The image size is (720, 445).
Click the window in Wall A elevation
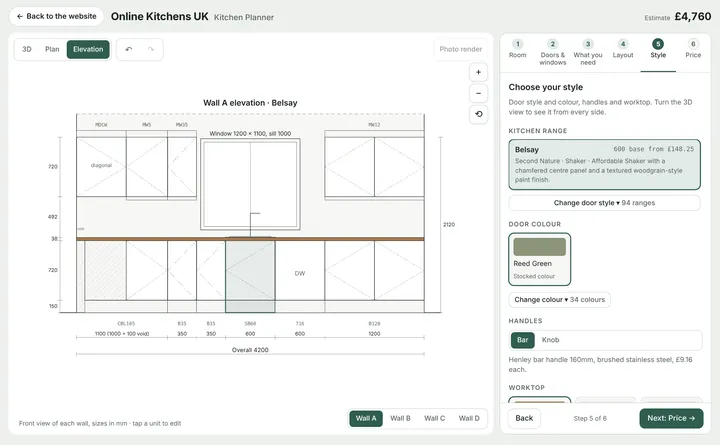pos(250,185)
